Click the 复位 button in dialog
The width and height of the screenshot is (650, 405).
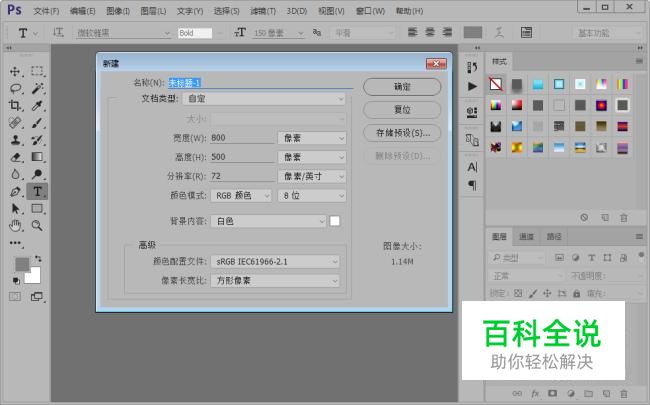coord(402,110)
